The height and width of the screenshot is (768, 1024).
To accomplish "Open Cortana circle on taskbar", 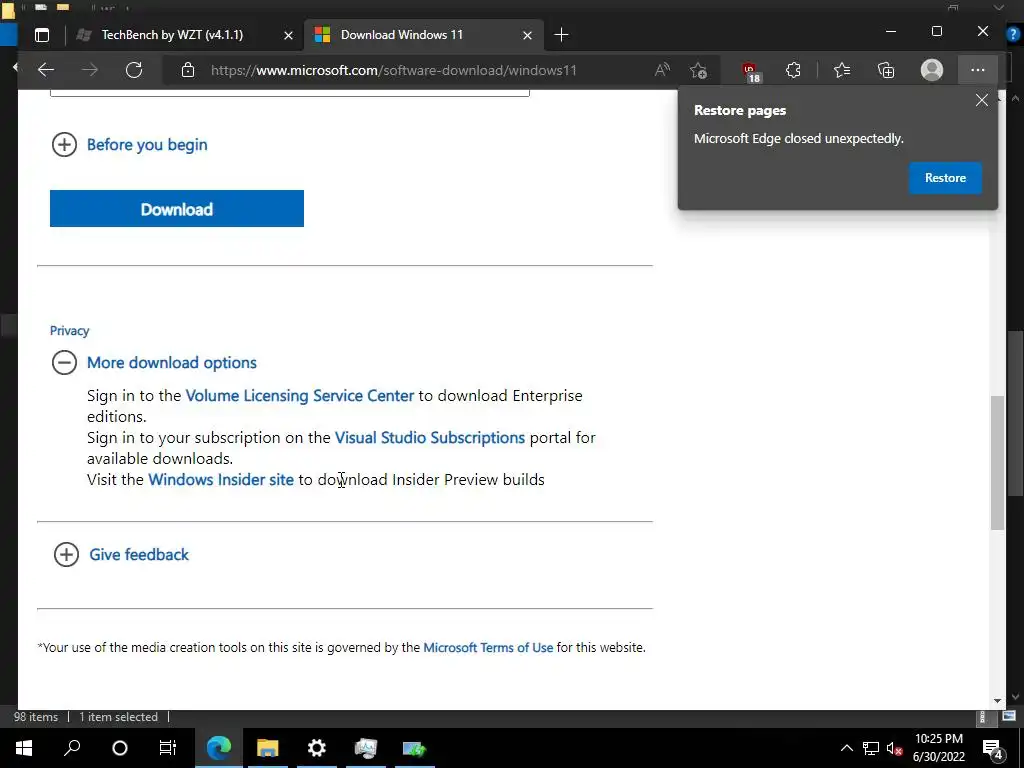I will (120, 748).
